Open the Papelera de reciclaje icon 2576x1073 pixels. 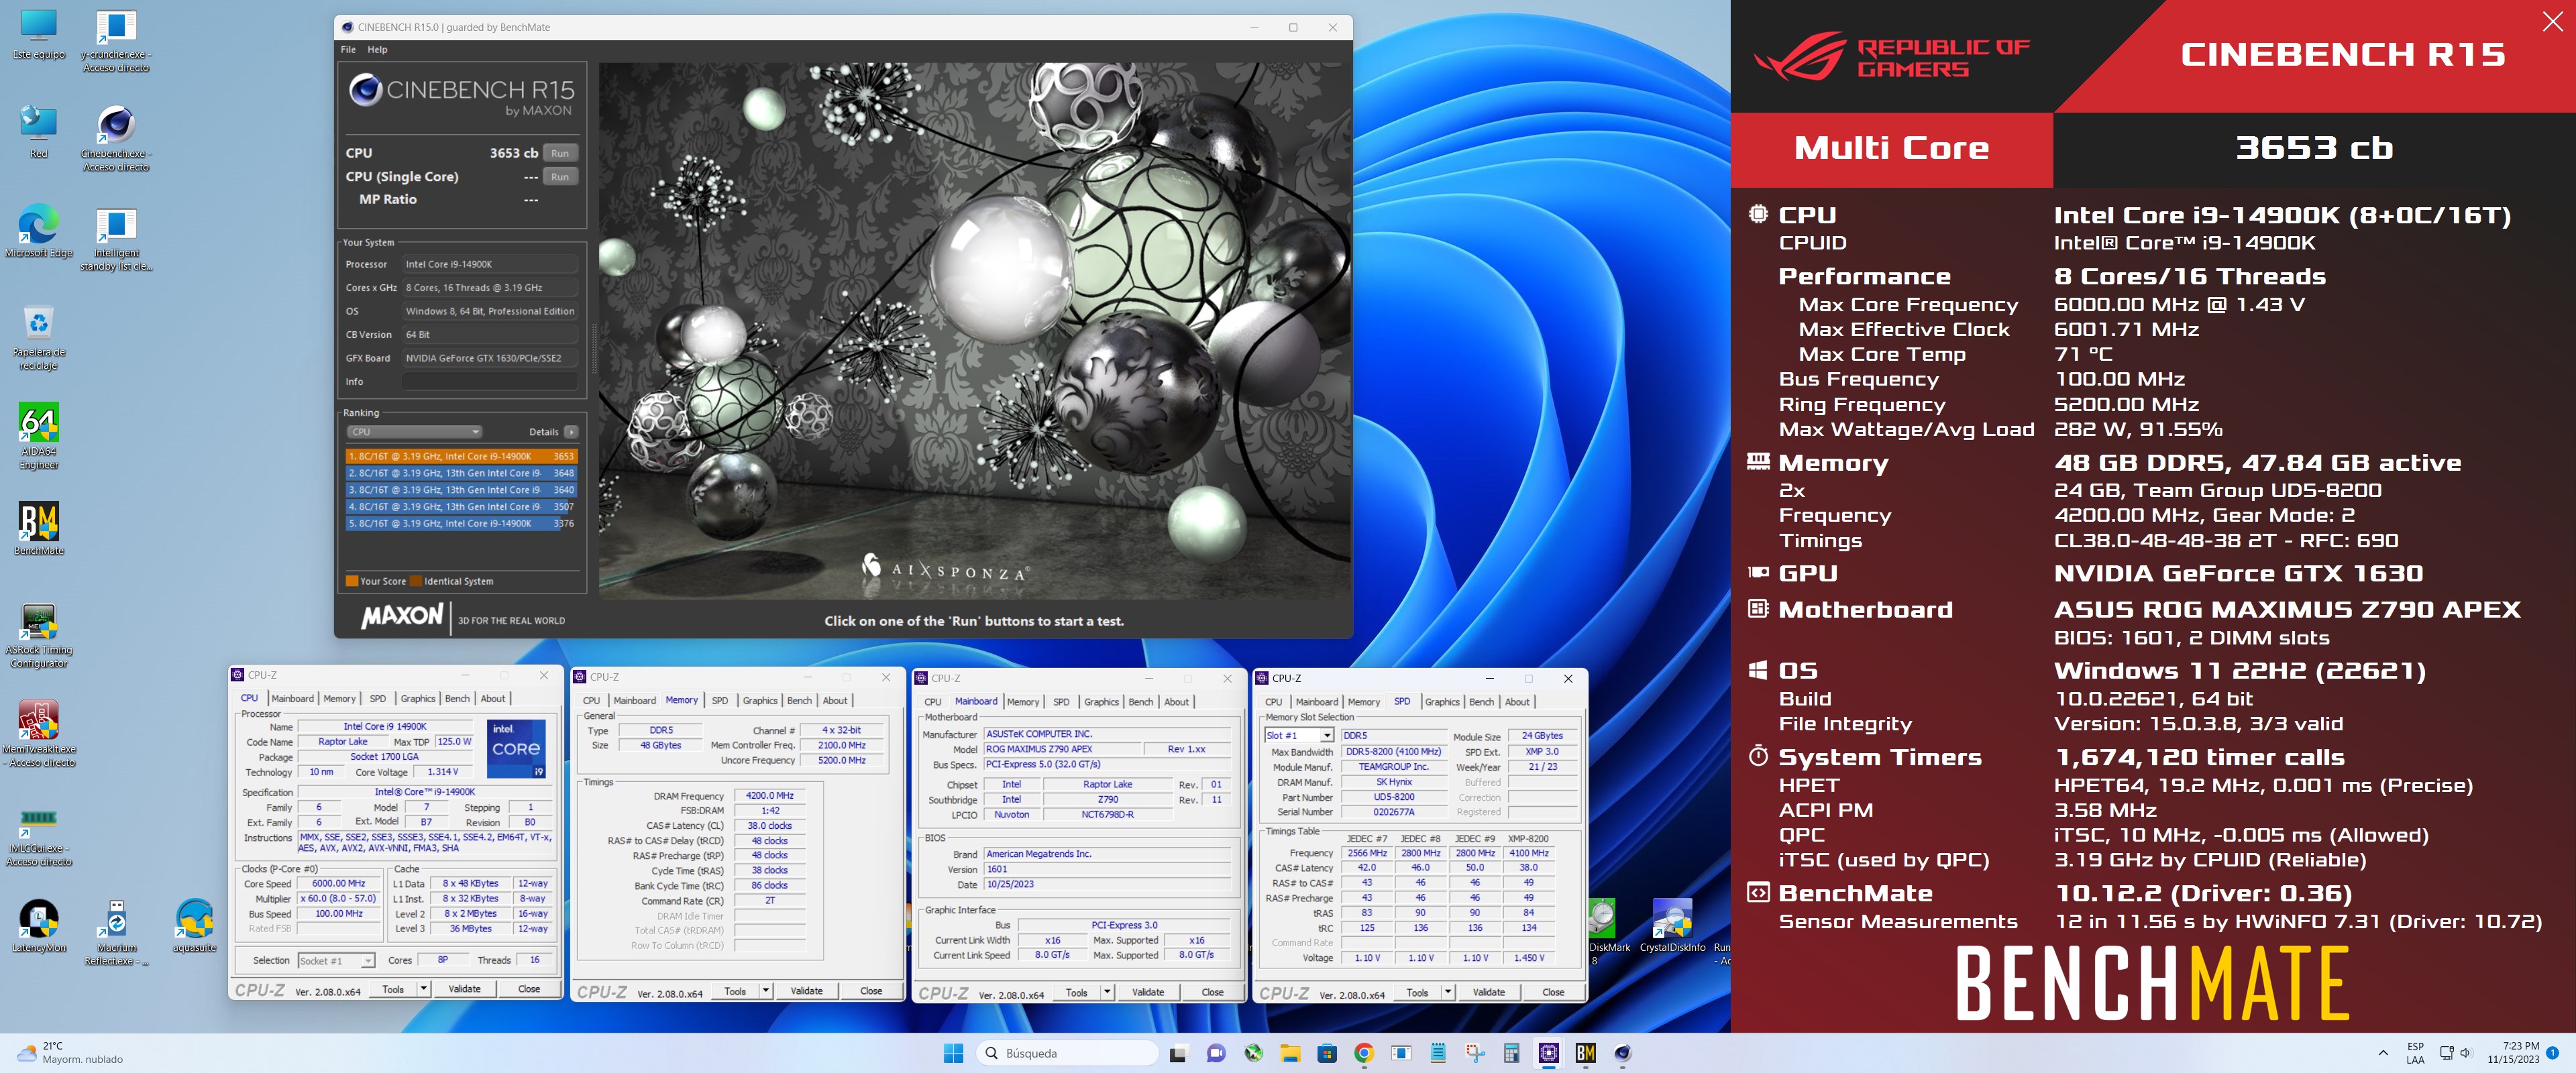coord(39,338)
